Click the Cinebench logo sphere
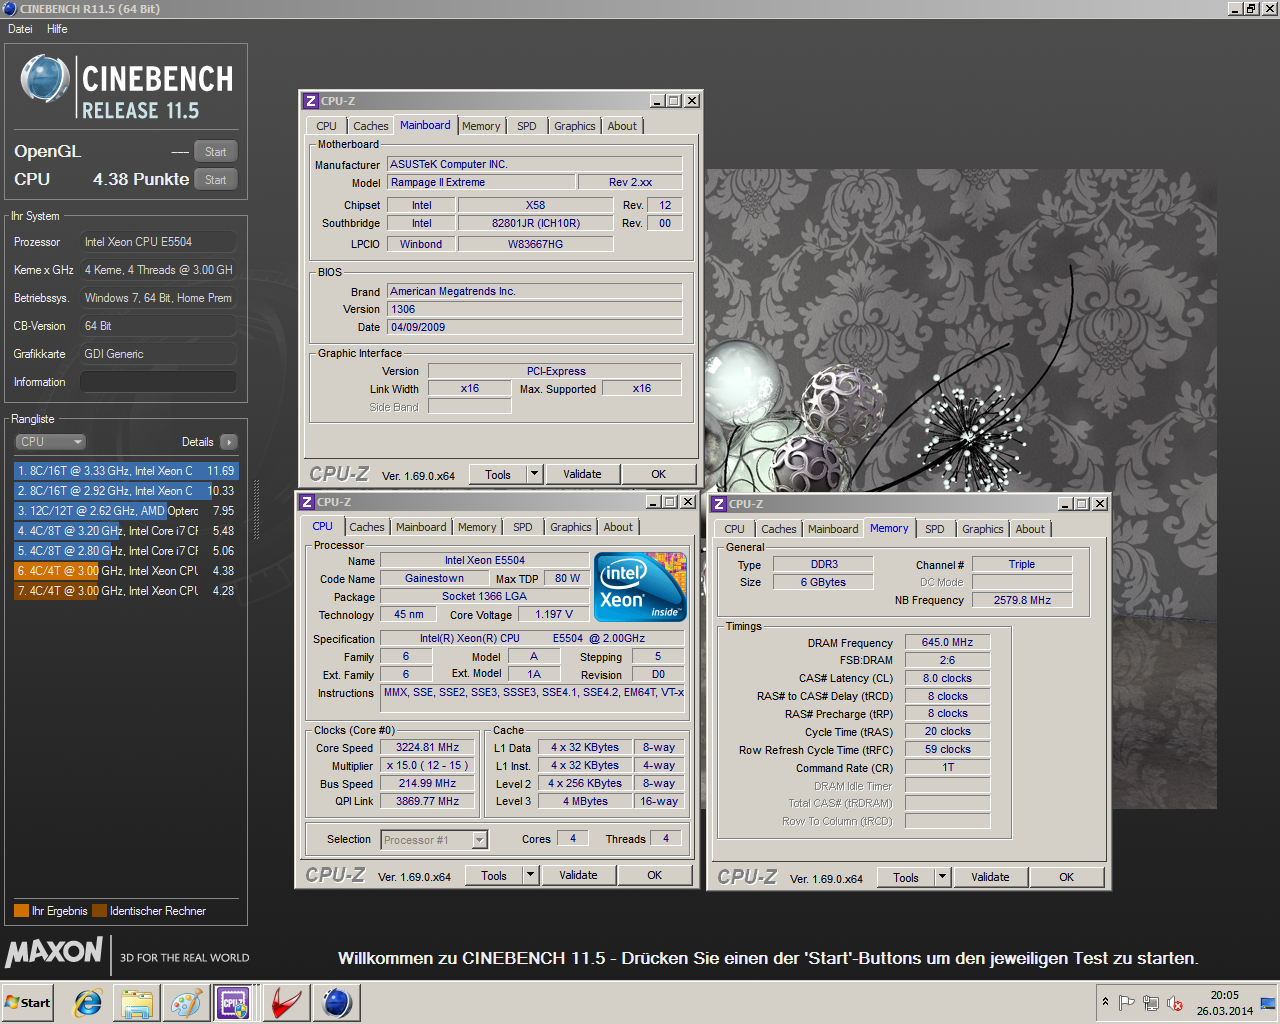The image size is (1280, 1024). [x=45, y=79]
